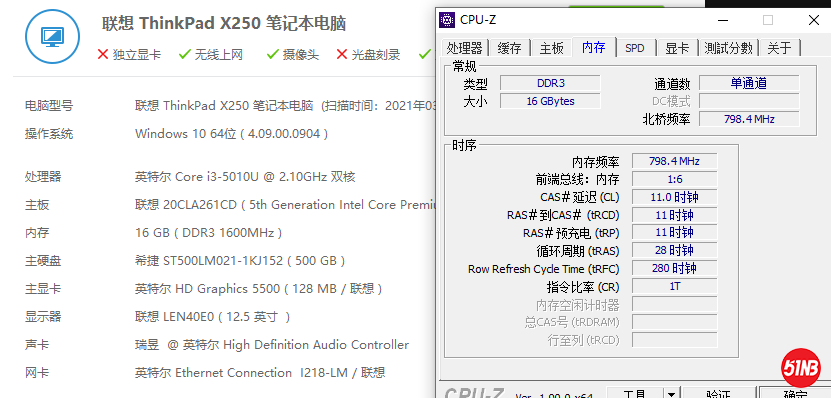
Task: Click the 英特尔 Ethernet Connection I218-LM value
Action: tap(260, 373)
